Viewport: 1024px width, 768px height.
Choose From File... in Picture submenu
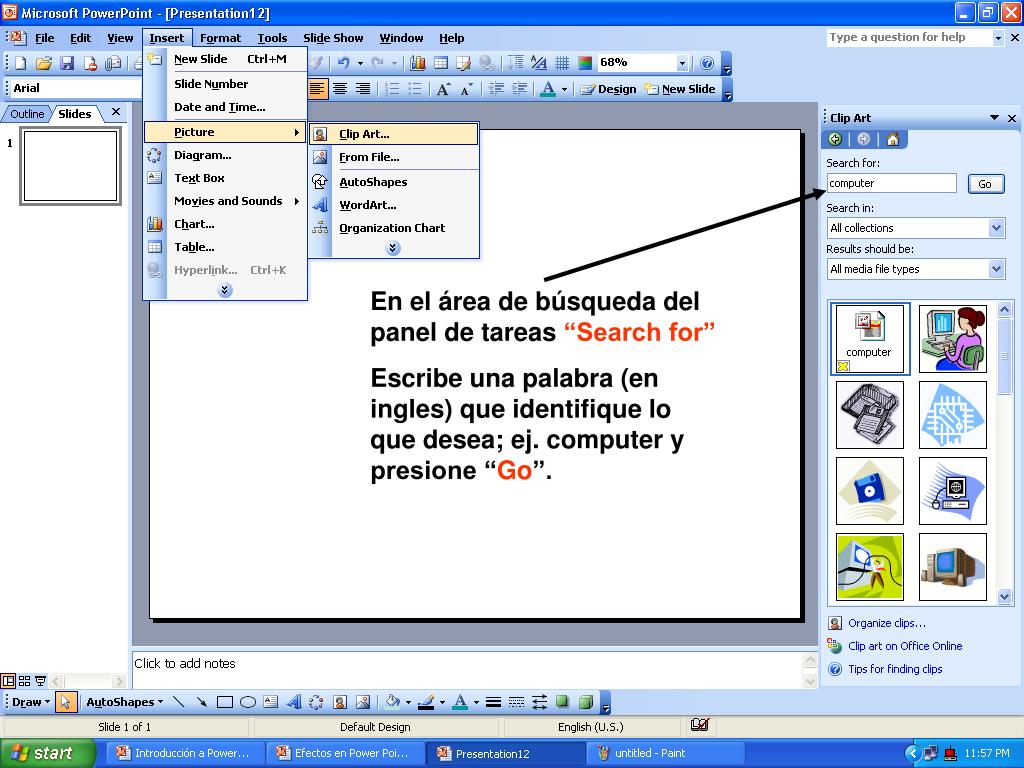pos(394,157)
